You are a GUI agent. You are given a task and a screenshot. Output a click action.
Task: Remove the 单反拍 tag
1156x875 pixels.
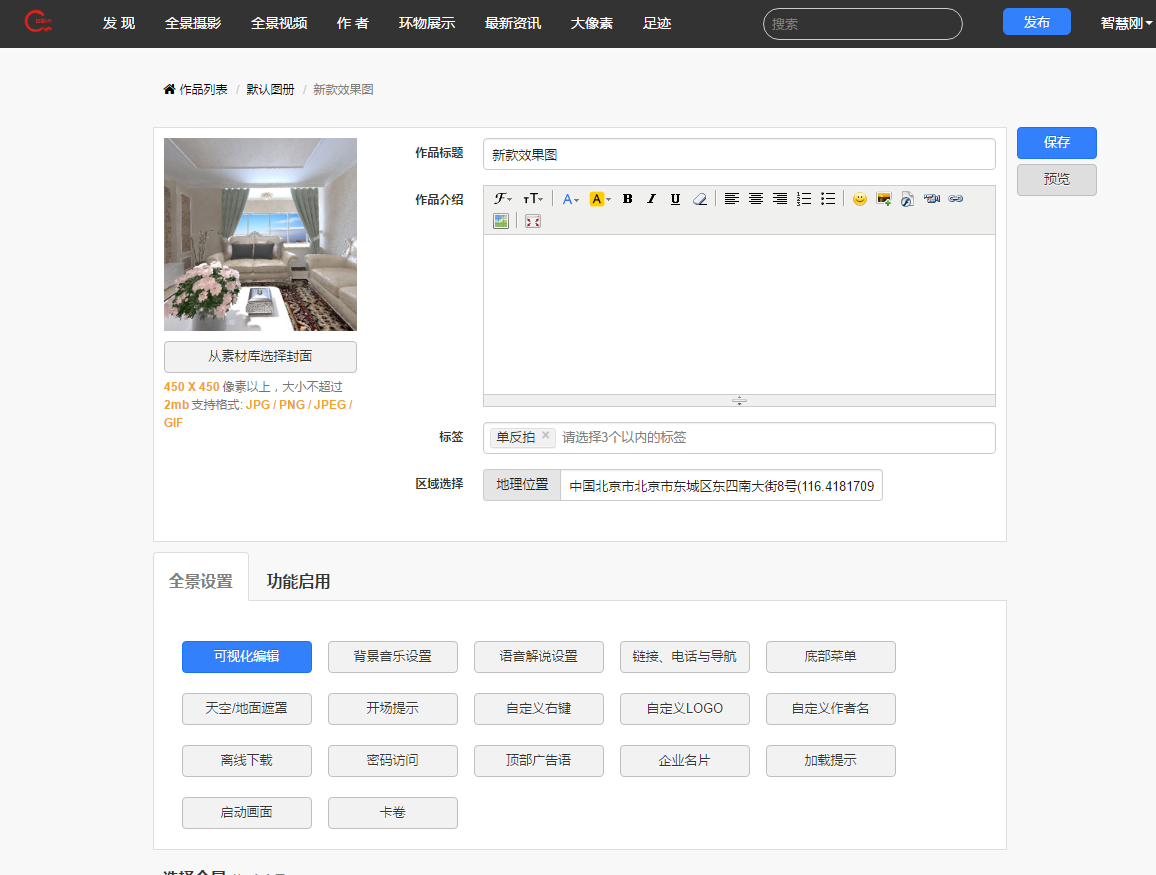click(545, 436)
